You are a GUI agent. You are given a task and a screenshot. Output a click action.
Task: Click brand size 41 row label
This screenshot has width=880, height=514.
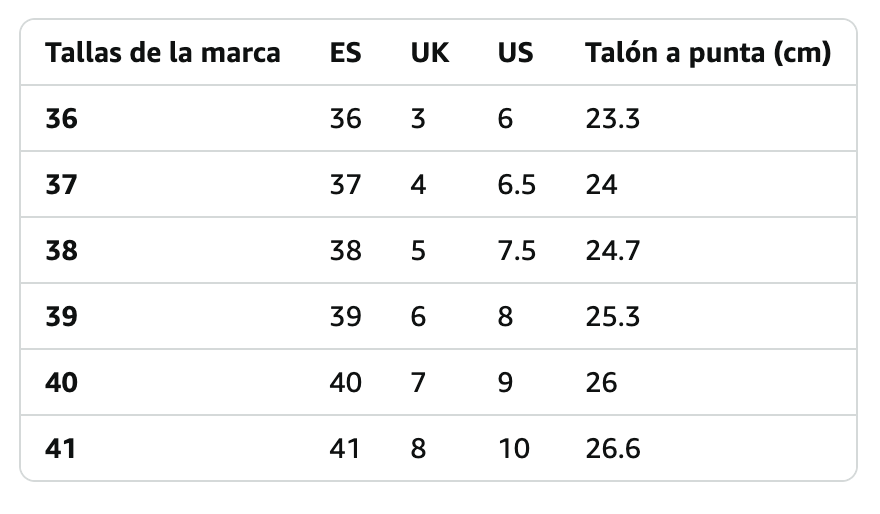tap(61, 449)
